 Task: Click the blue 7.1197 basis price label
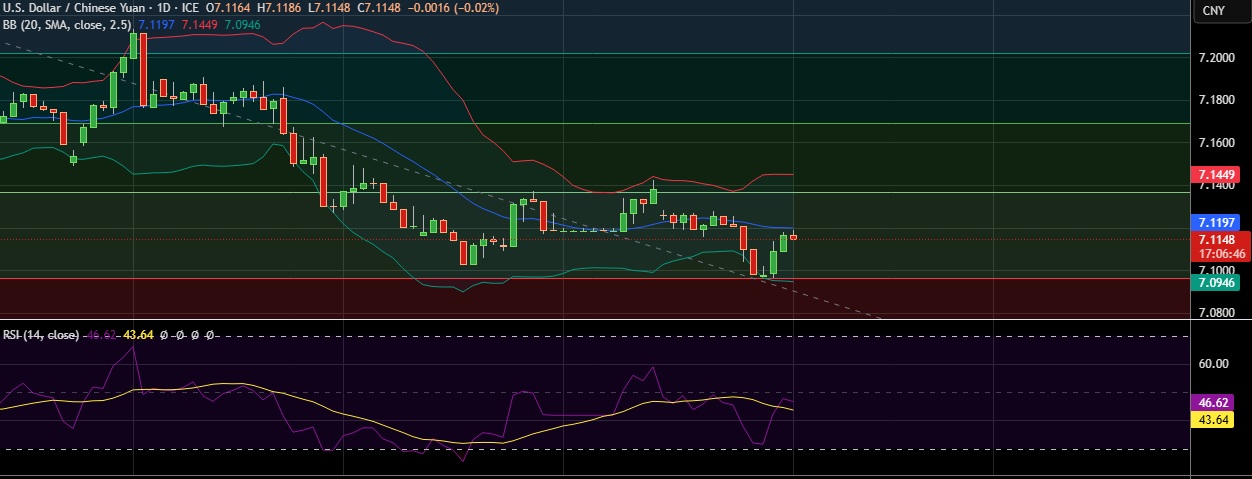pyautogui.click(x=1219, y=222)
